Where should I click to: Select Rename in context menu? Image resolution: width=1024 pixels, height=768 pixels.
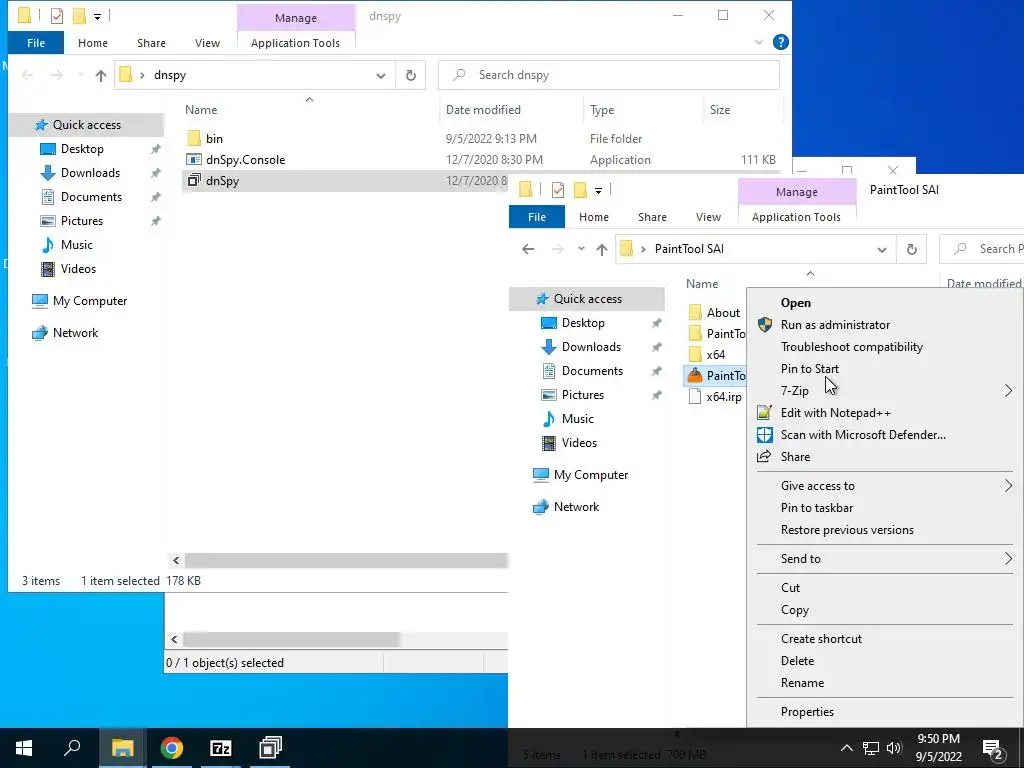pyautogui.click(x=802, y=683)
